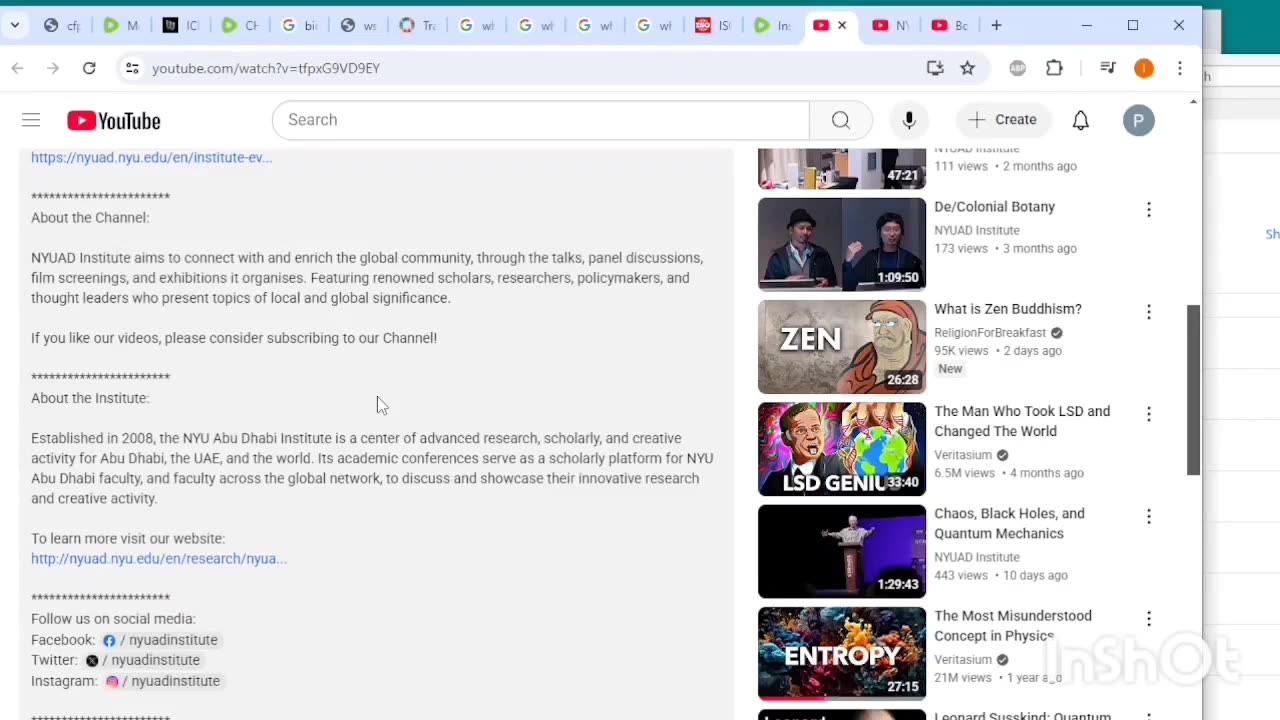
Task: Open the Instagram nyuadinstitute link
Action: click(162, 681)
